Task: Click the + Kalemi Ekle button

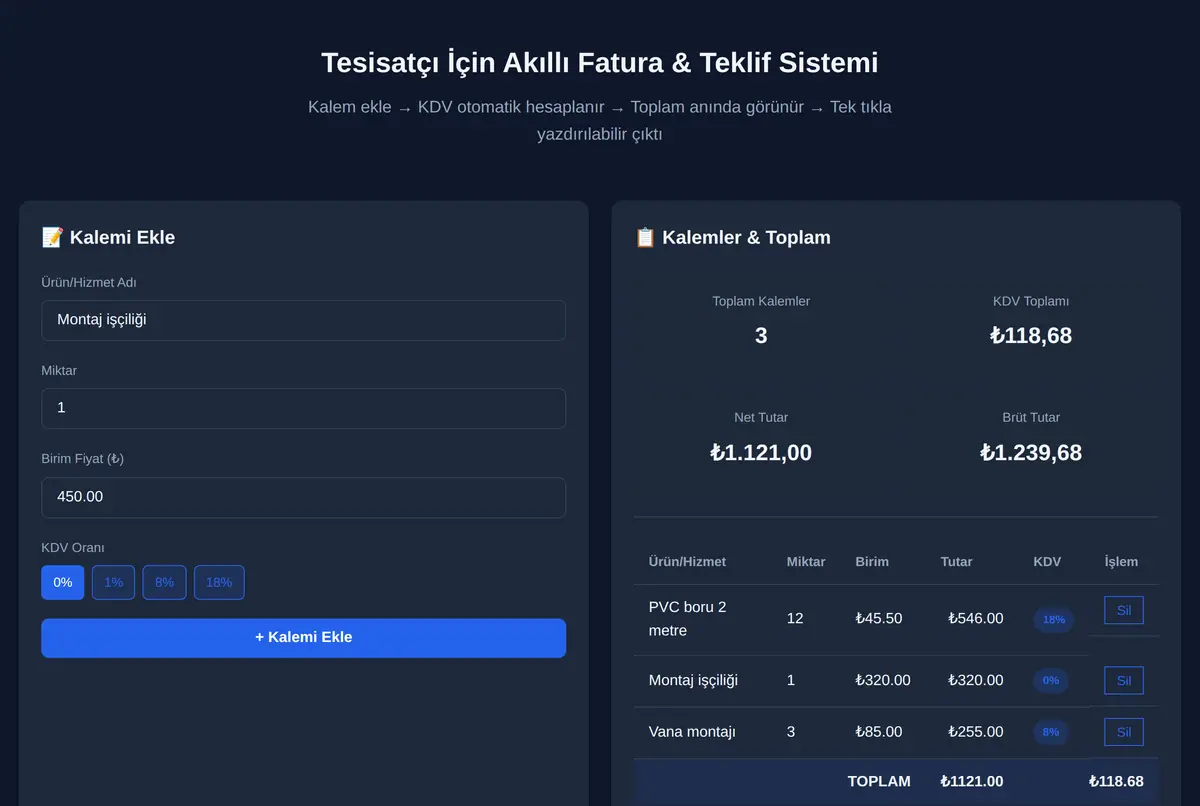Action: point(303,638)
